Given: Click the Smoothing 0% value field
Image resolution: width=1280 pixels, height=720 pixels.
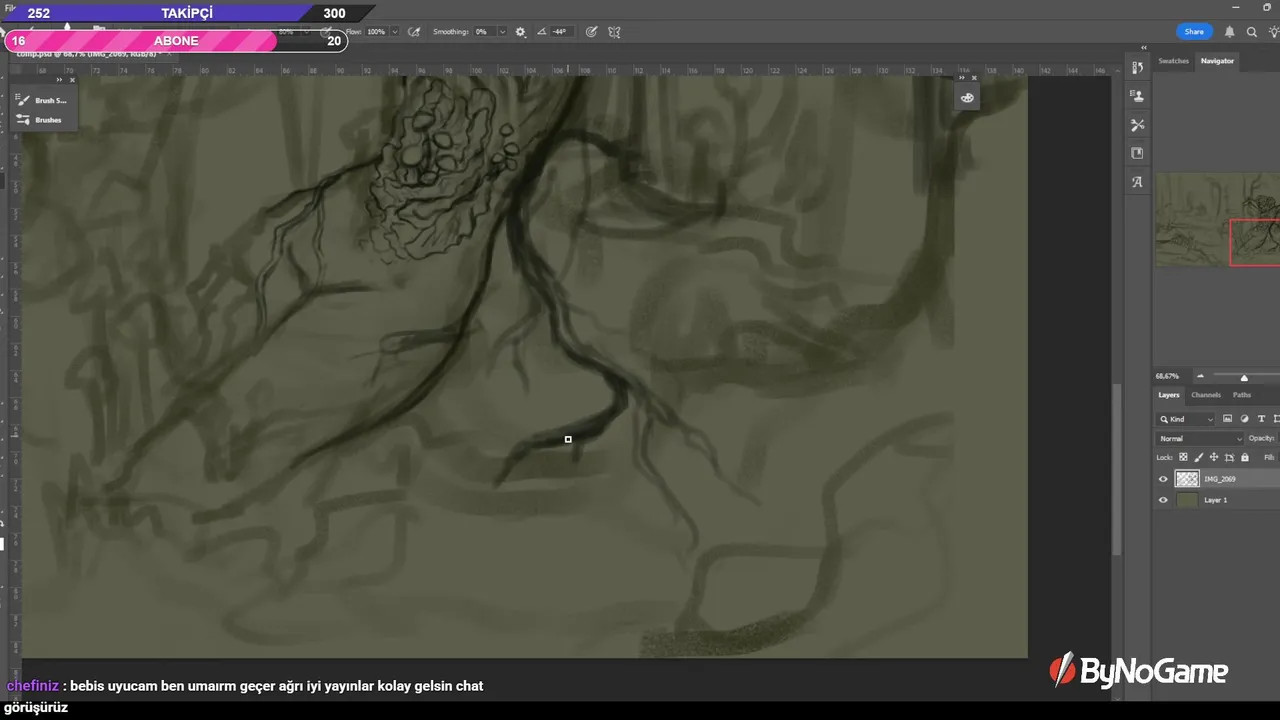Looking at the screenshot, I should (x=484, y=32).
